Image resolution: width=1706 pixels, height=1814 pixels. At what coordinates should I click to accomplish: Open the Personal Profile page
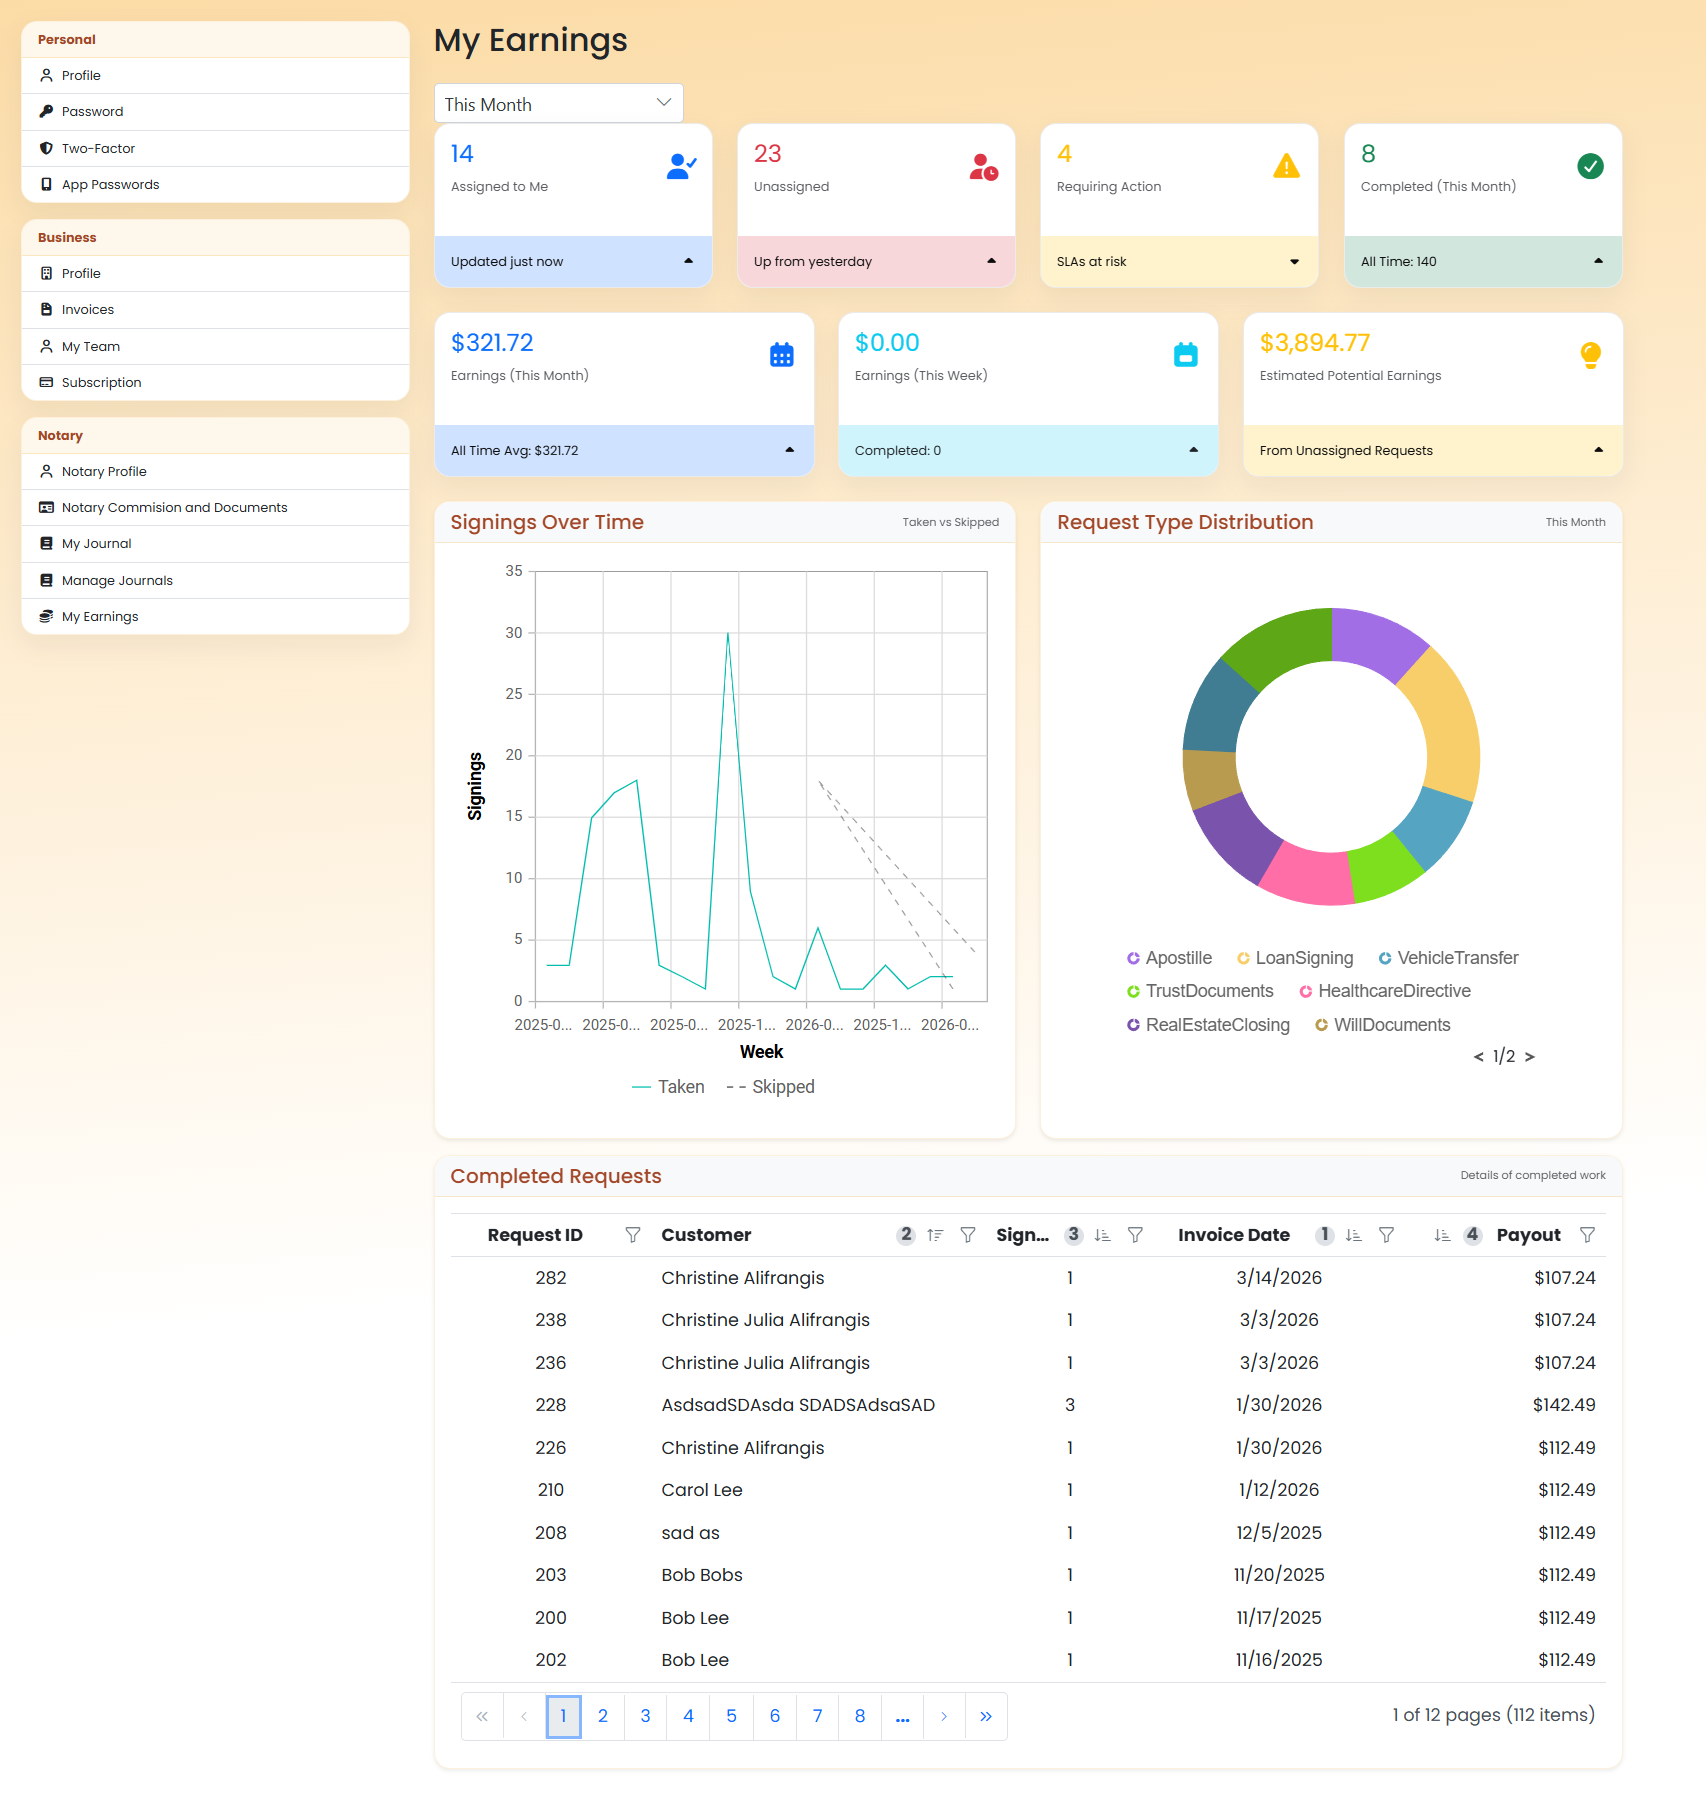[x=215, y=76]
